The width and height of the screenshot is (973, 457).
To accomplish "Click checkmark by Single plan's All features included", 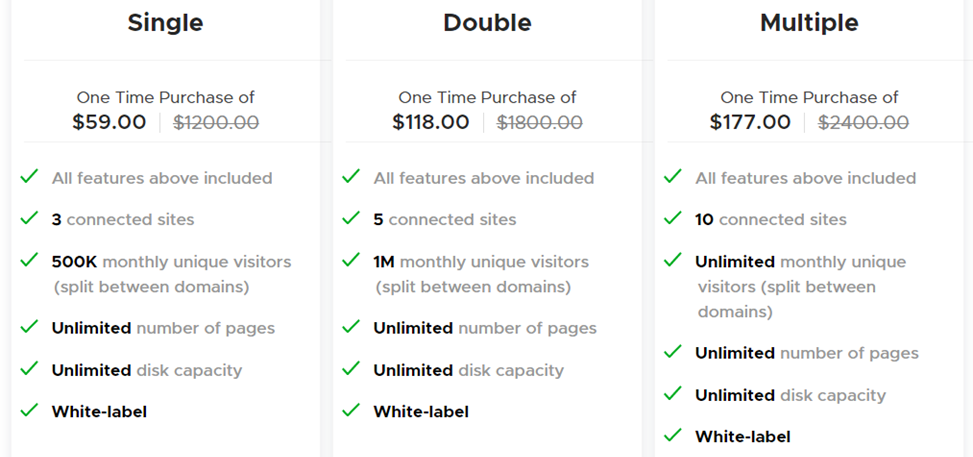I will (30, 177).
